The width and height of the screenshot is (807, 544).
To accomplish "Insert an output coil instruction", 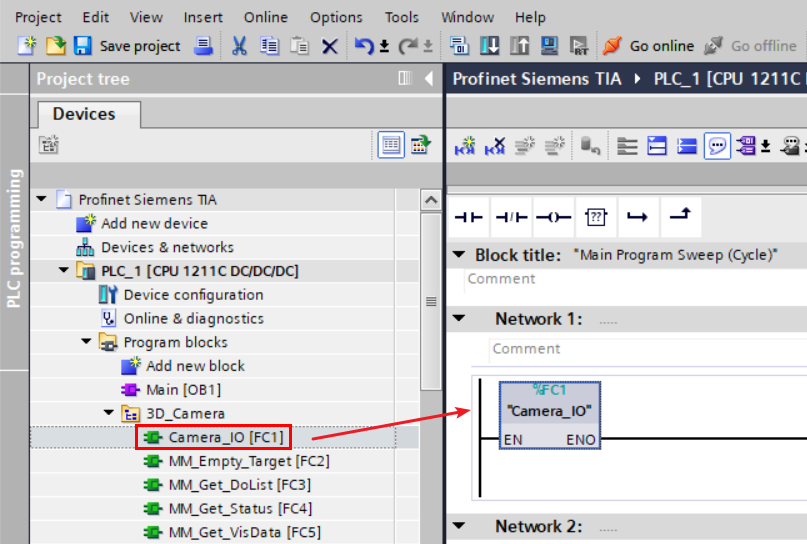I will (553, 216).
